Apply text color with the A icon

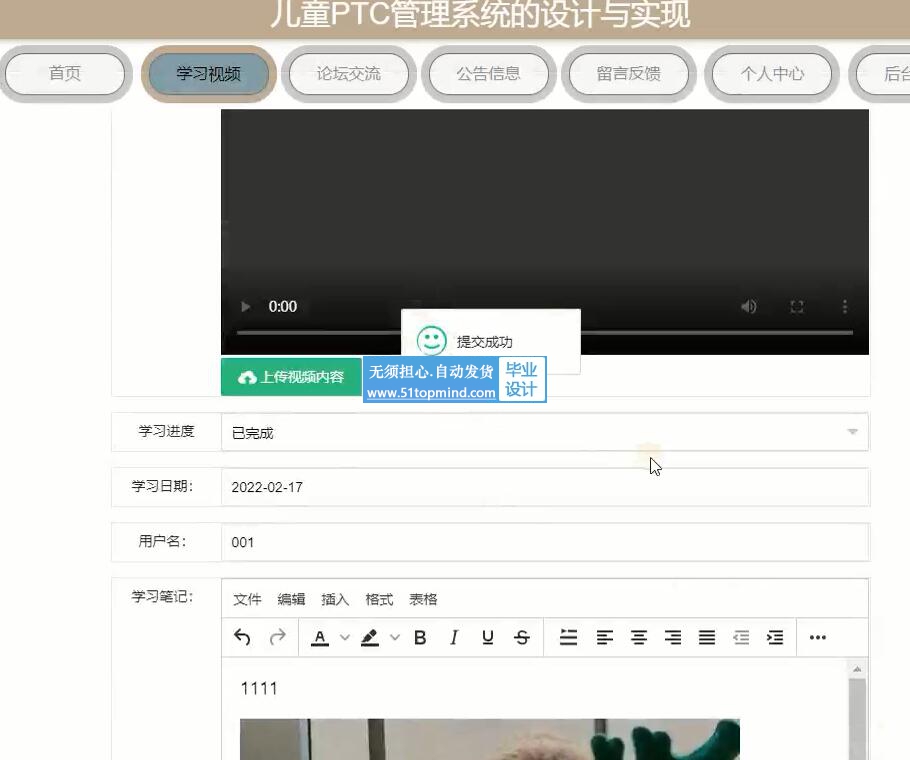point(319,638)
